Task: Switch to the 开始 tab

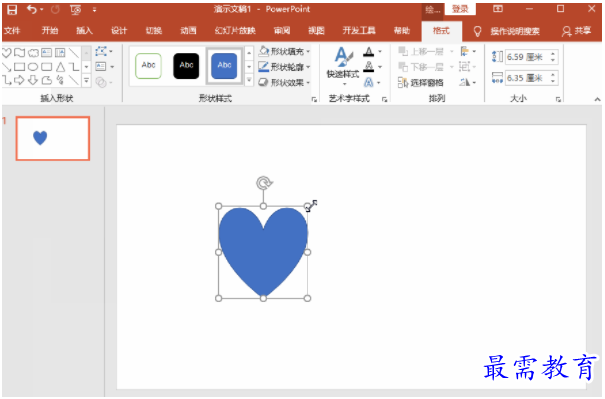Action: tap(50, 30)
